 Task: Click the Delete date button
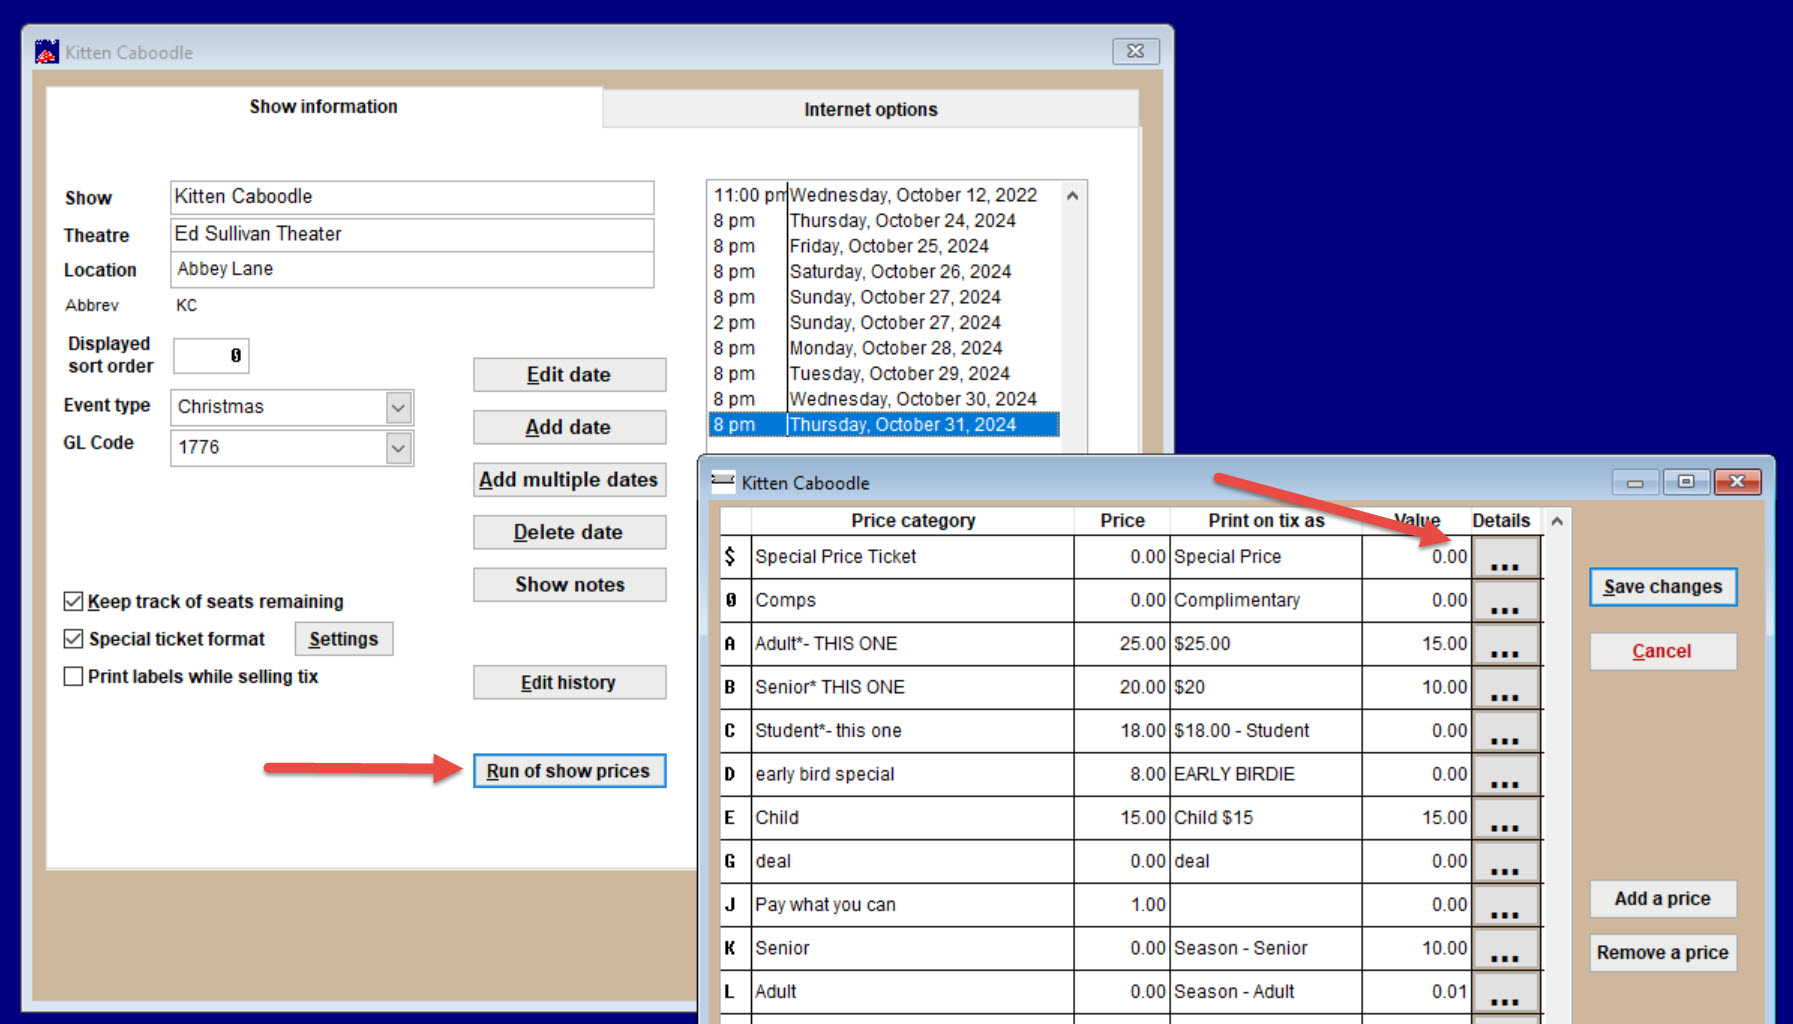click(569, 532)
